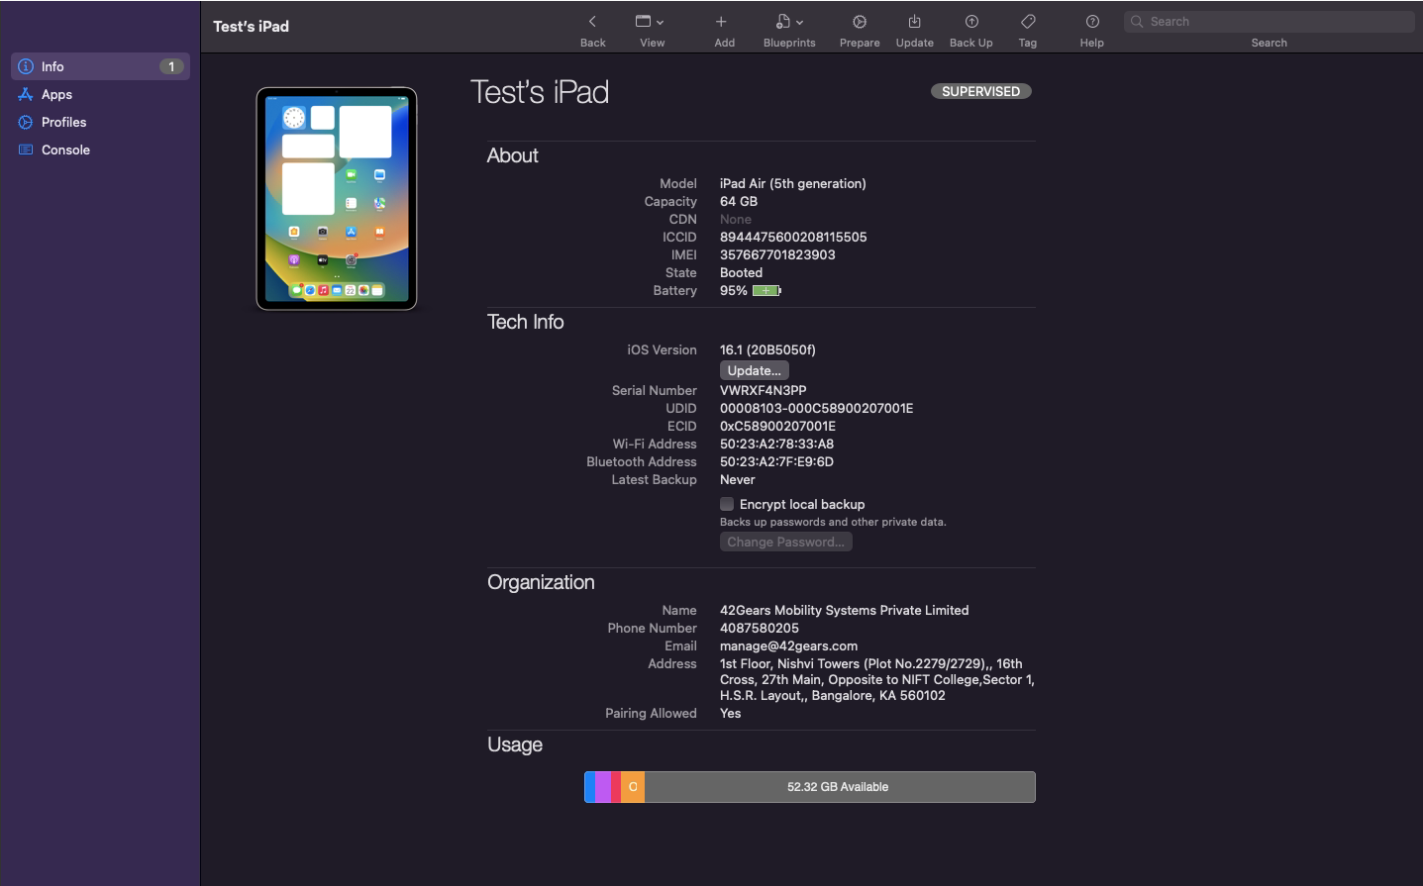Open Help from the toolbar

1092,22
